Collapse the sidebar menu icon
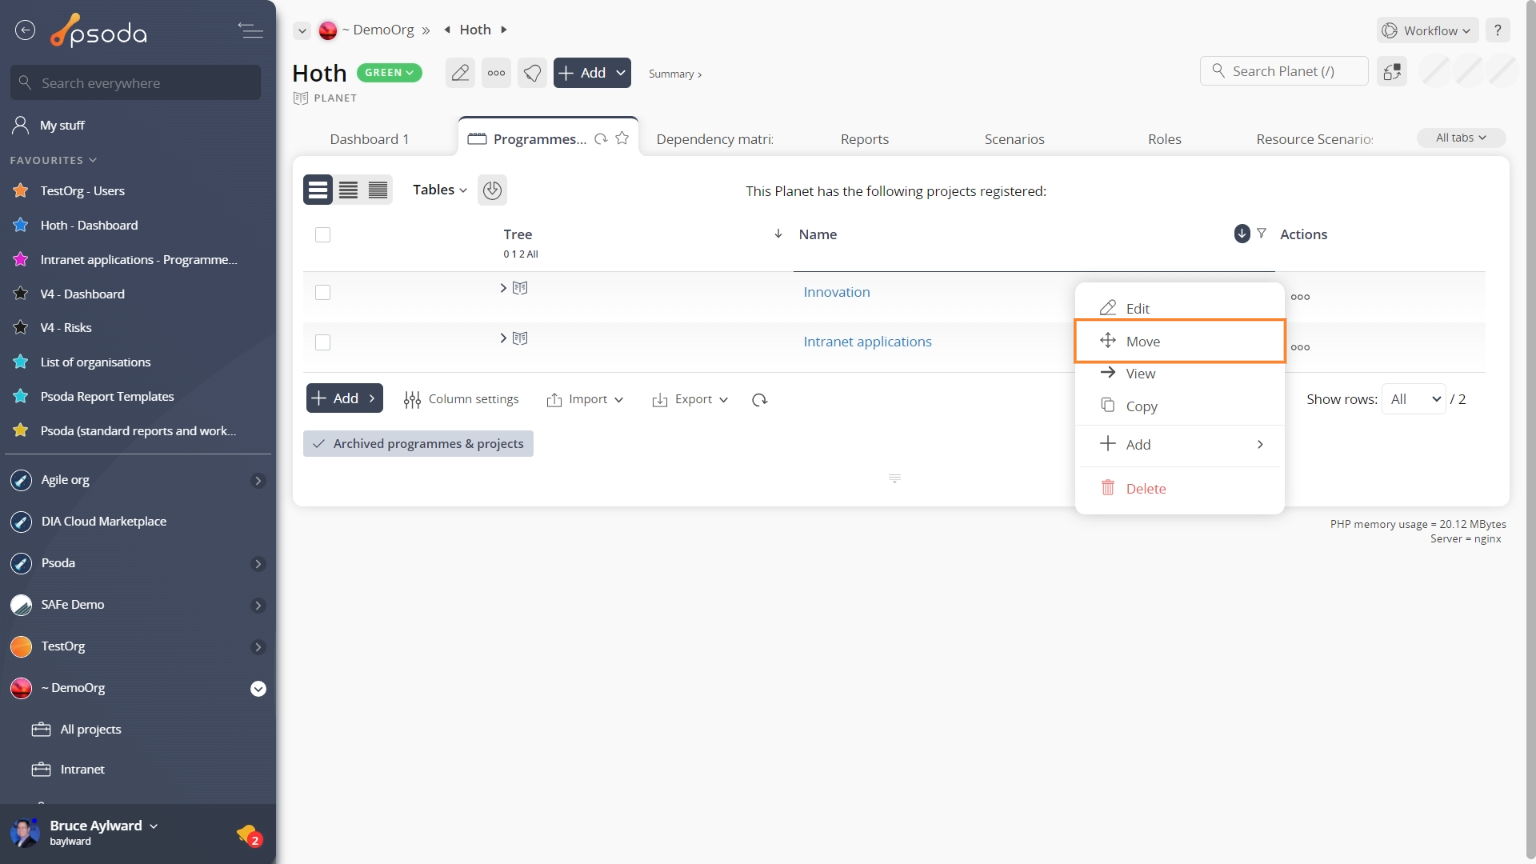 tap(250, 31)
